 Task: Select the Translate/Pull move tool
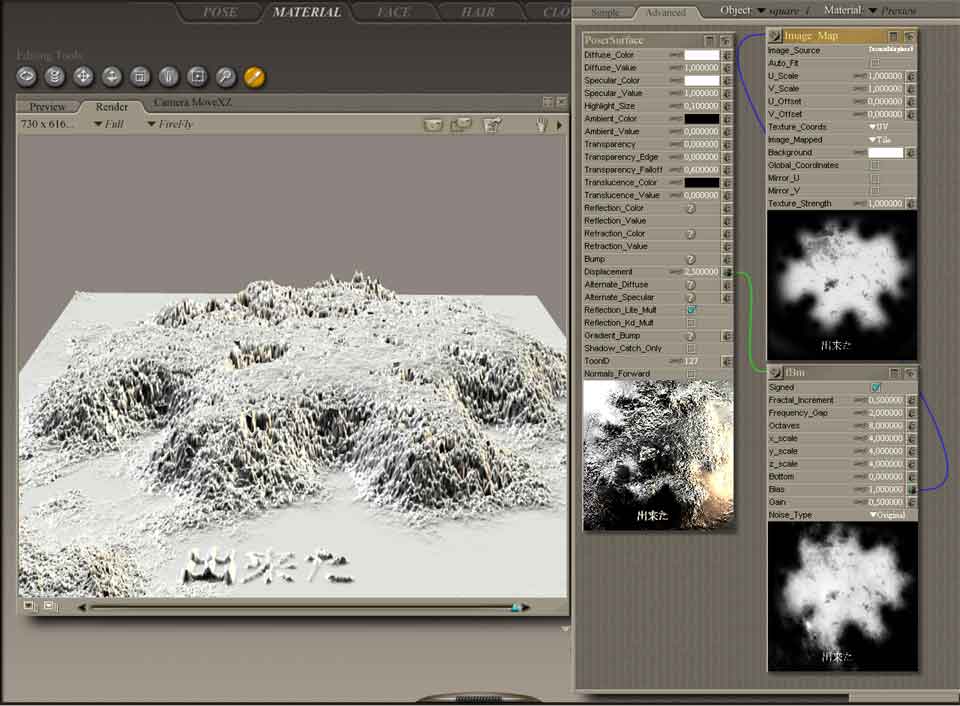(x=83, y=76)
